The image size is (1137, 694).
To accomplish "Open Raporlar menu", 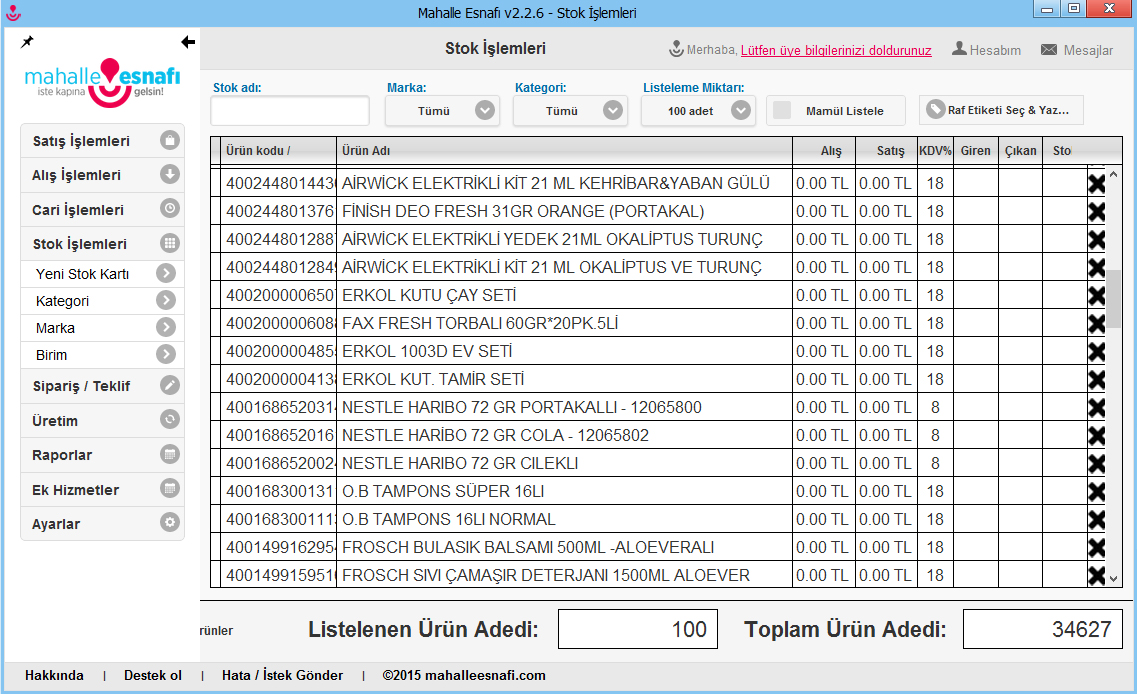I will pos(102,455).
